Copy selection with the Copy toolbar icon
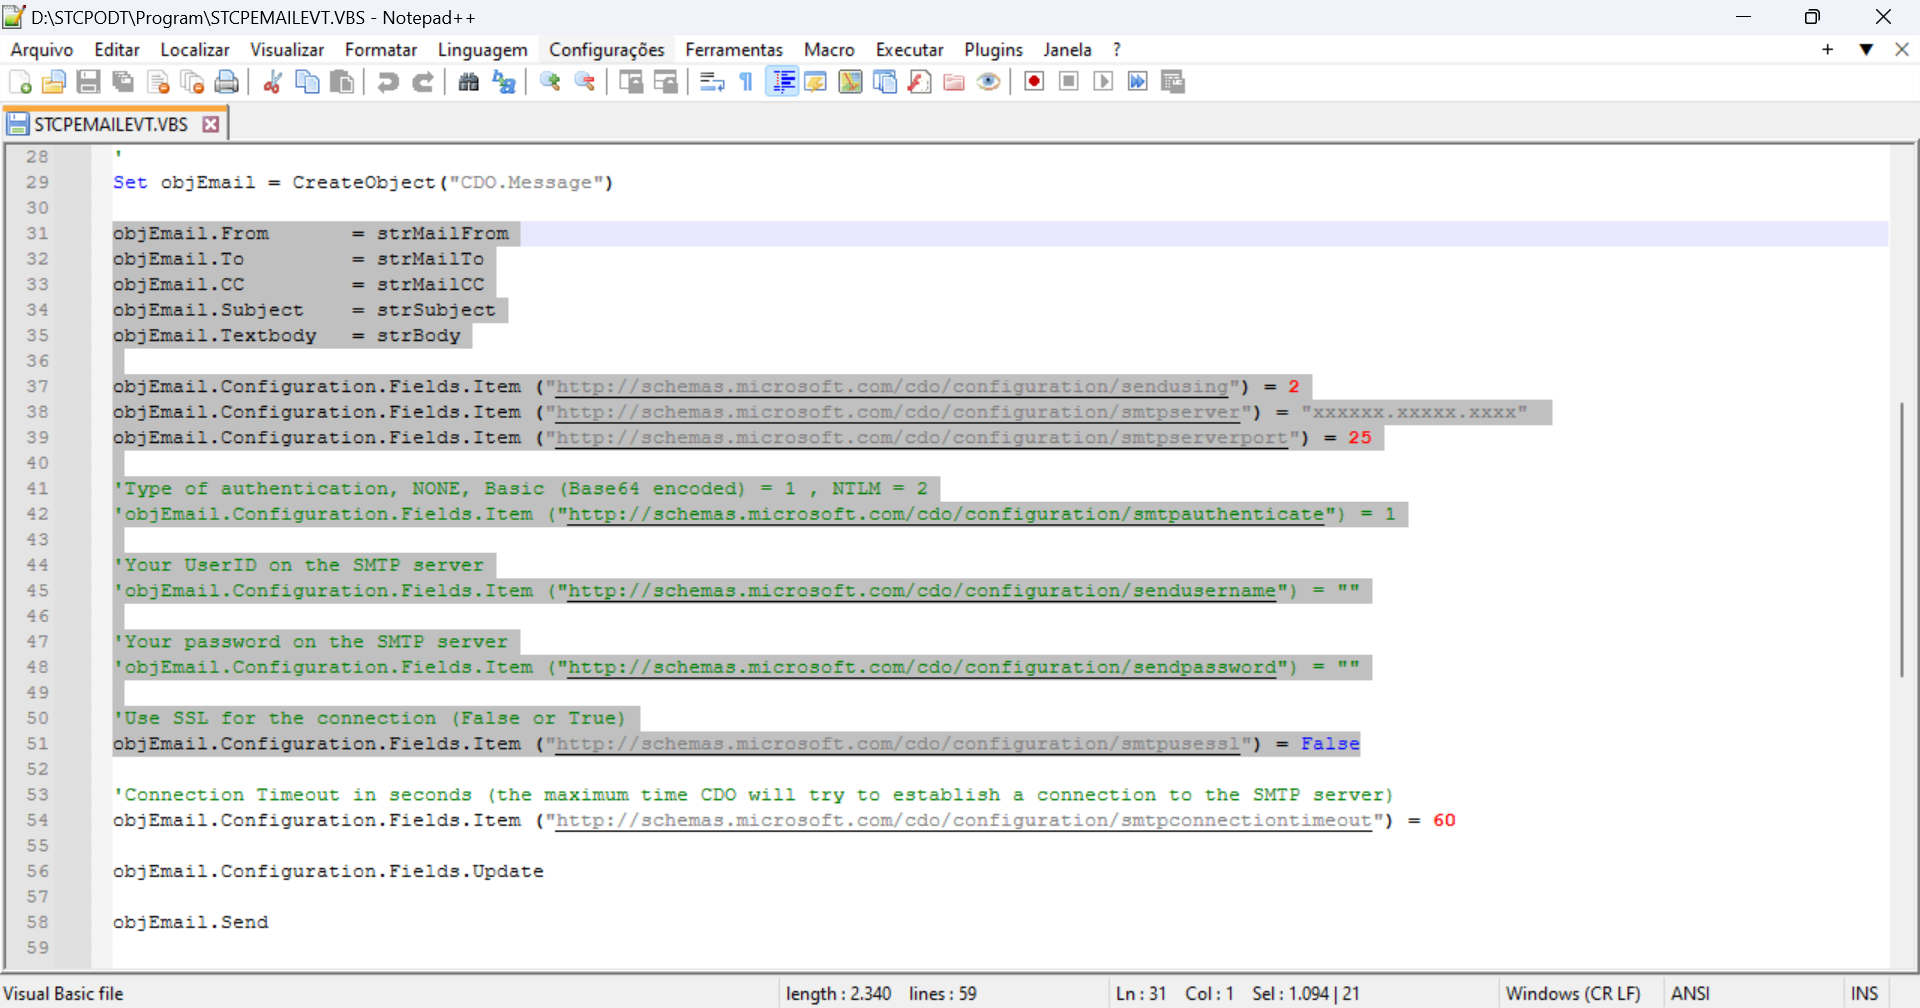 point(307,82)
